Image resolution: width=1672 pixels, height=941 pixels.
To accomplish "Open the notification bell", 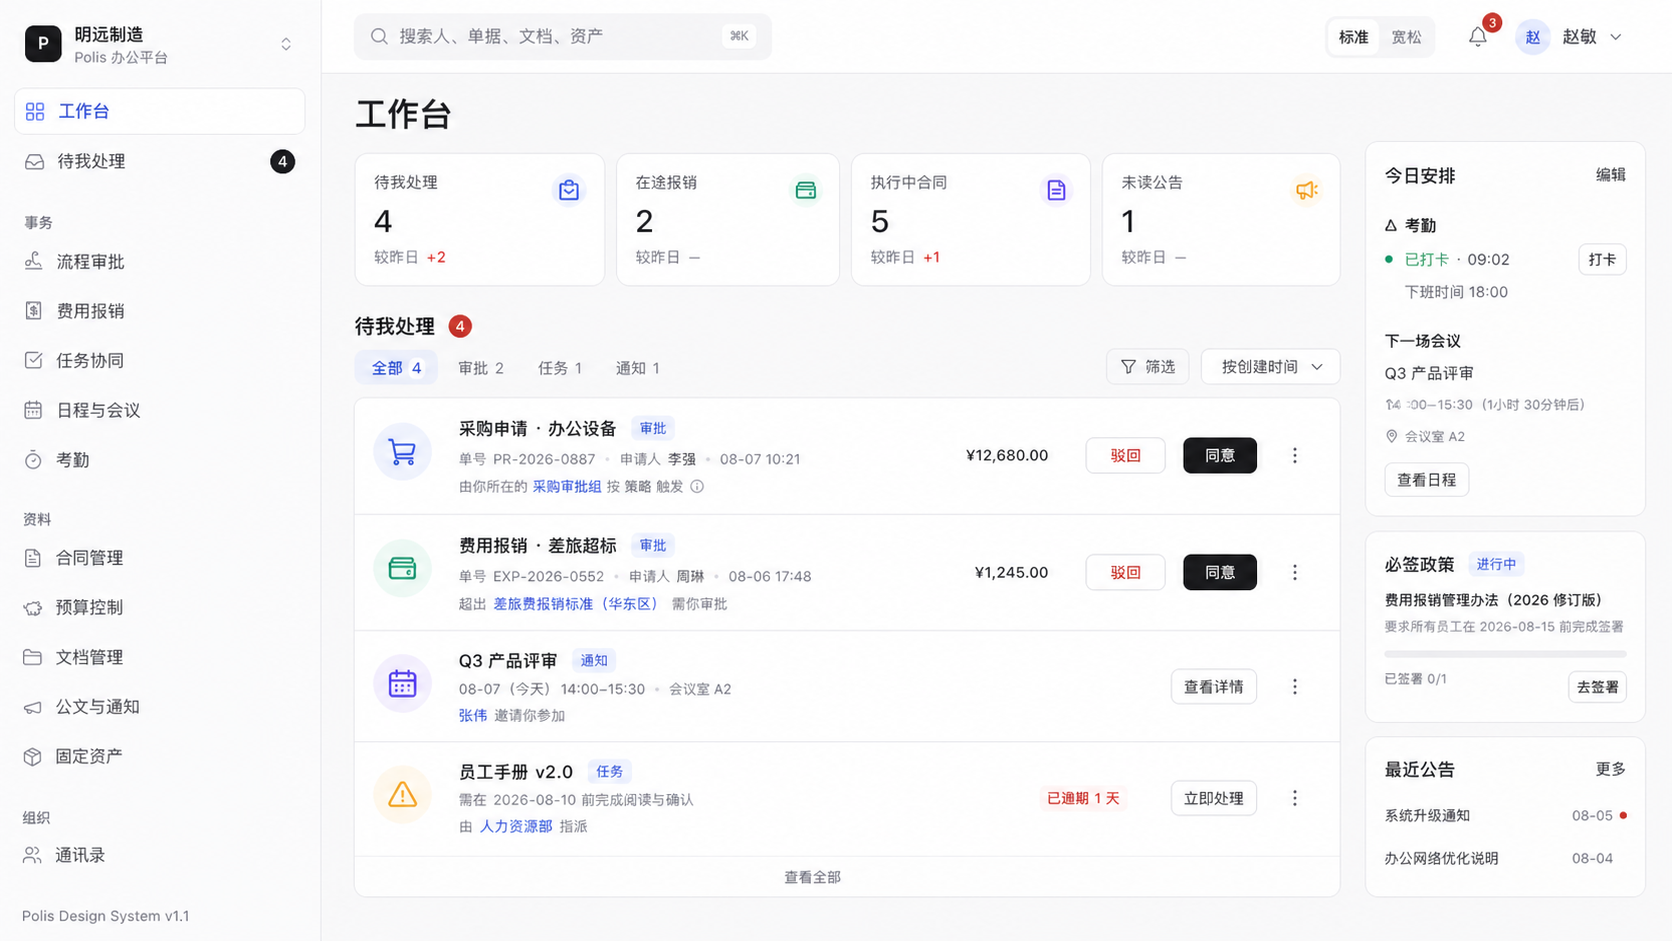I will [1478, 37].
